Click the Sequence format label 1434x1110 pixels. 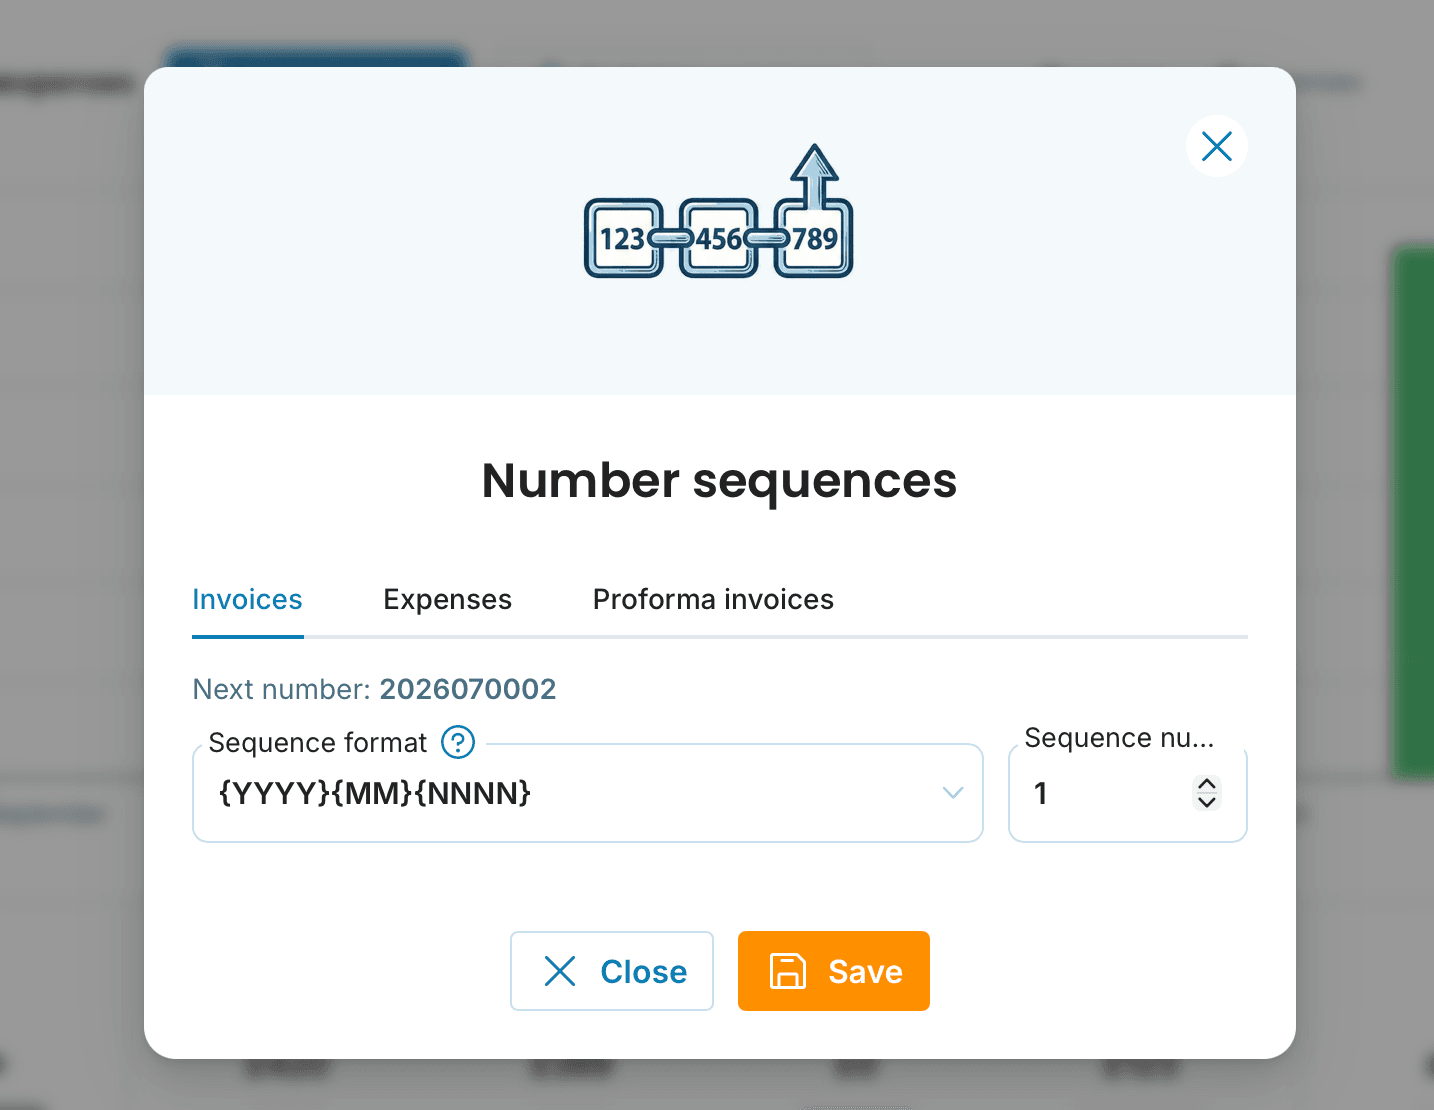pyautogui.click(x=318, y=743)
